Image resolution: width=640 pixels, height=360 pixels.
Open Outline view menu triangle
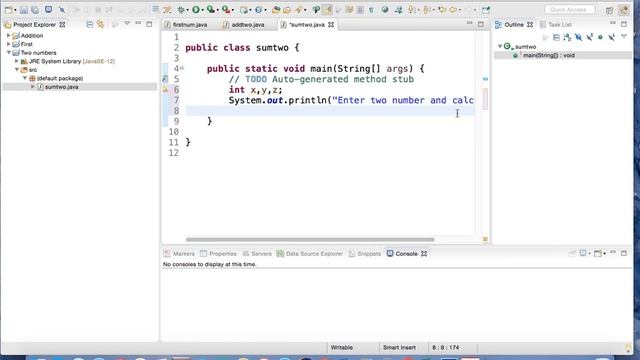coord(624,37)
